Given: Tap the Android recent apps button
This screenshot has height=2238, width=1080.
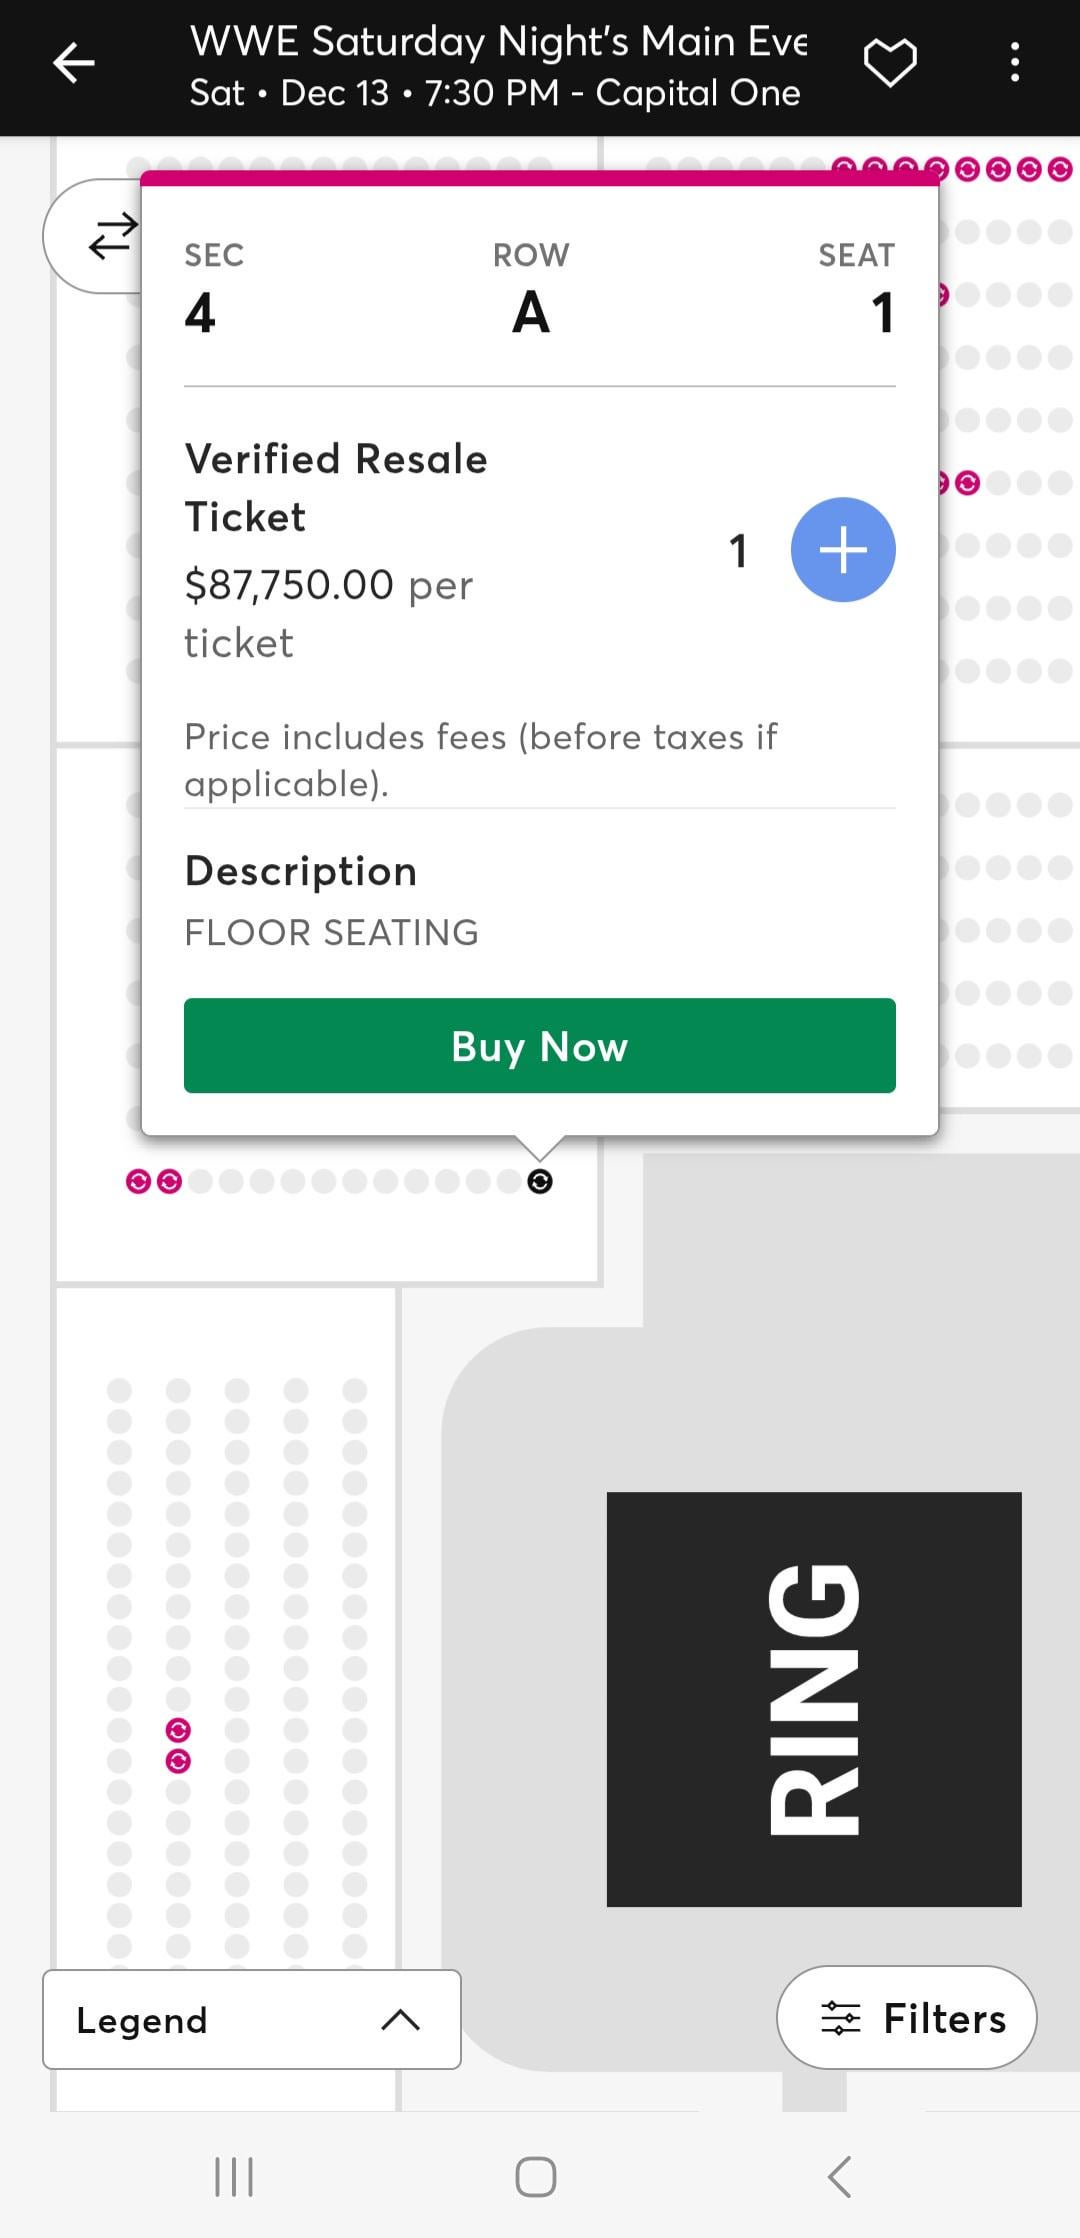Looking at the screenshot, I should pyautogui.click(x=234, y=2177).
